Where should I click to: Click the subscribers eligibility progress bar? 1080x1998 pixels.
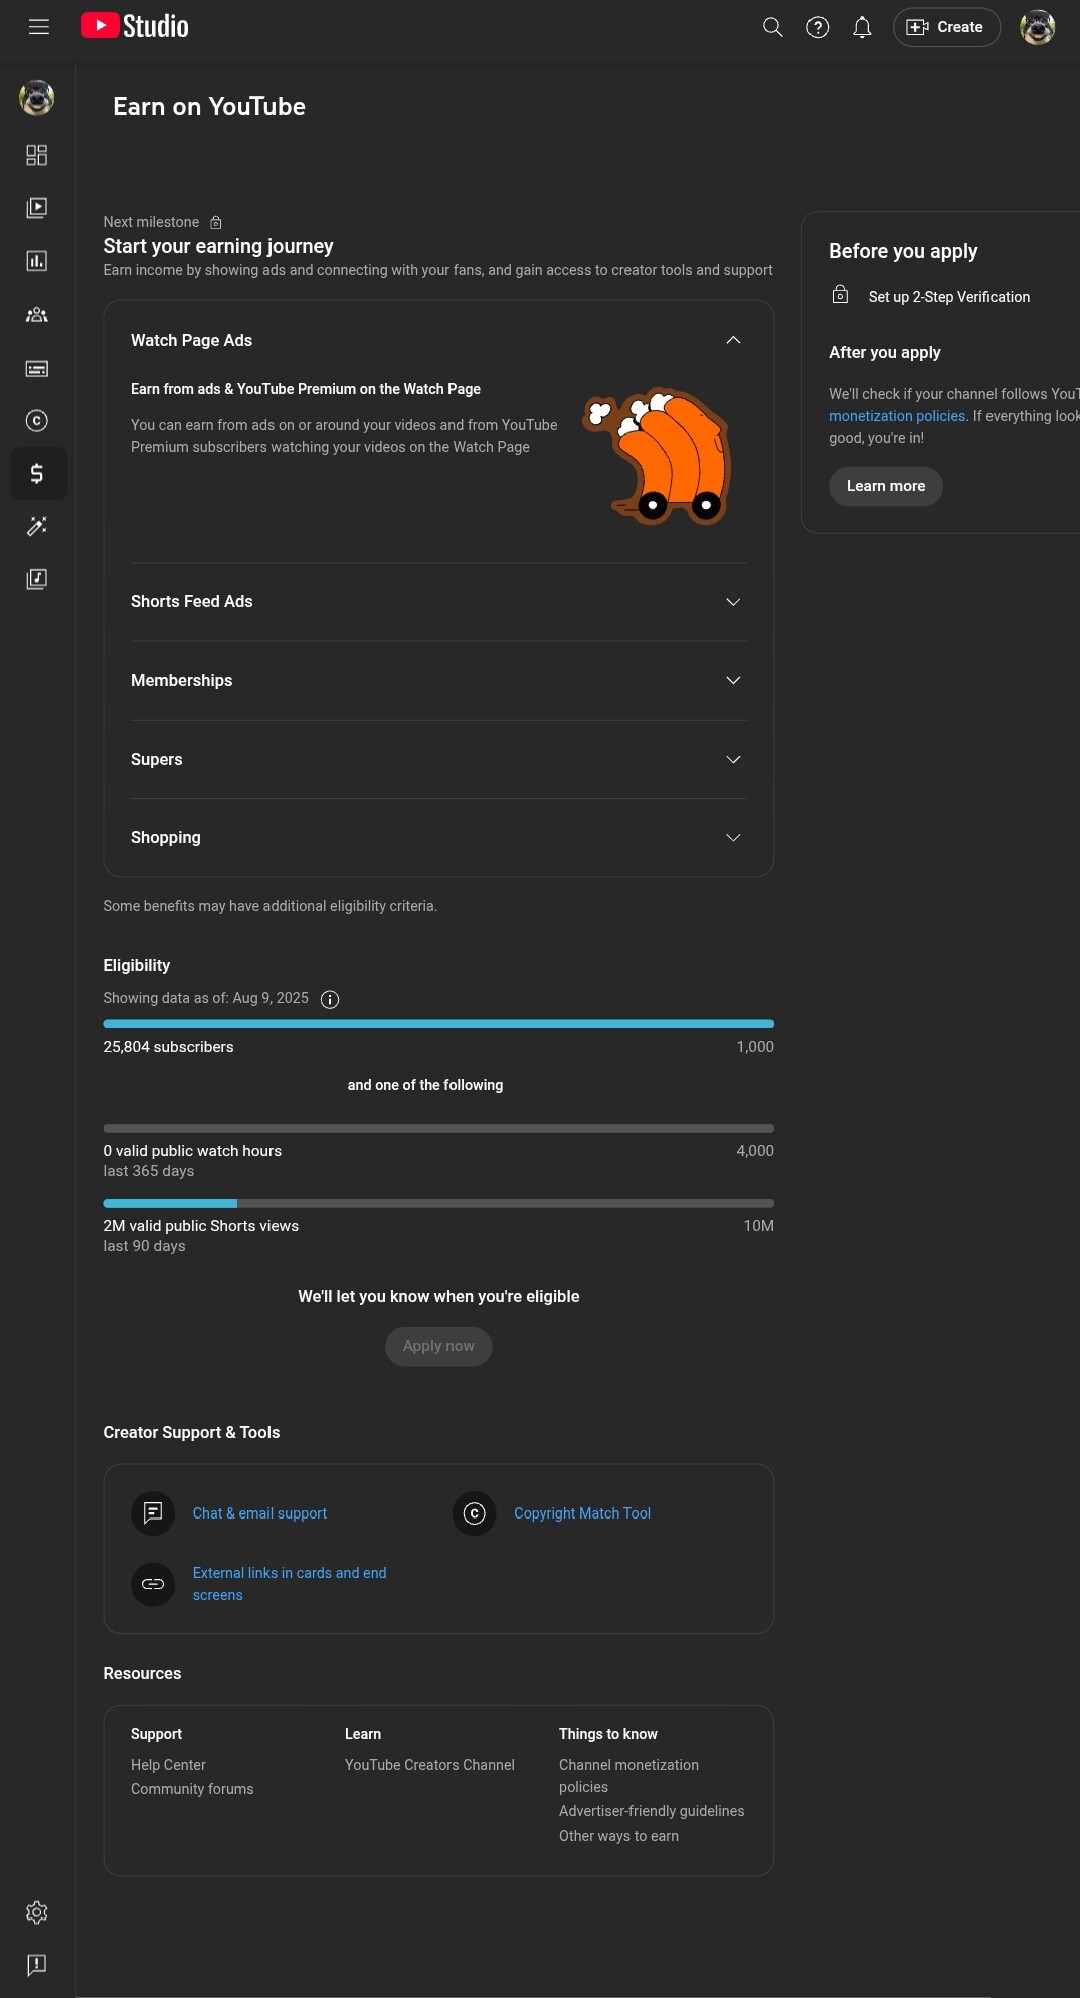(x=438, y=1024)
